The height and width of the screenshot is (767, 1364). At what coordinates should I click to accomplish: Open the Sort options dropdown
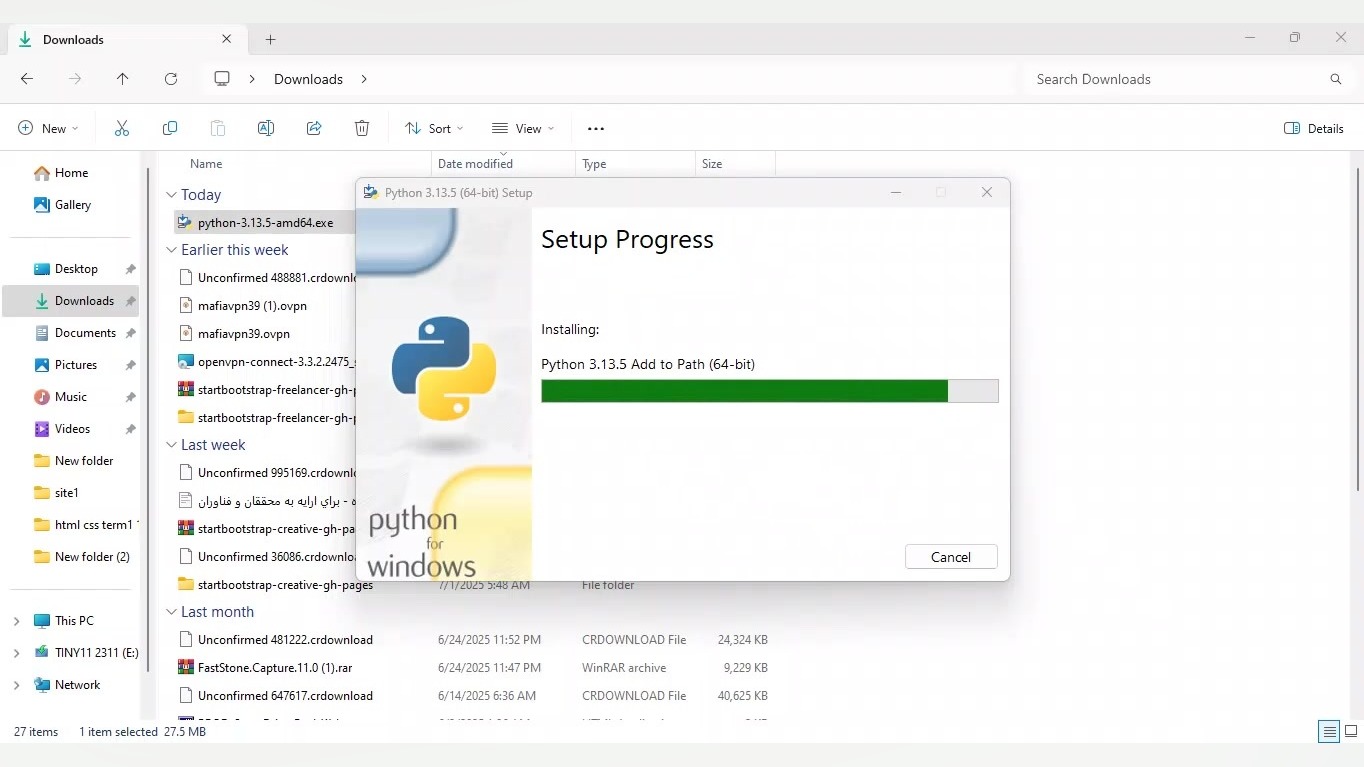pos(434,128)
